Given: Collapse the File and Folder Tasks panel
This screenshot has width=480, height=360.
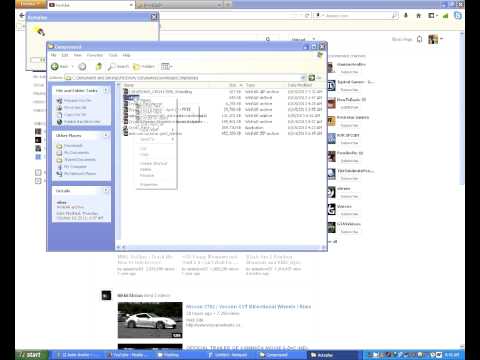Looking at the screenshot, I should (106, 90).
